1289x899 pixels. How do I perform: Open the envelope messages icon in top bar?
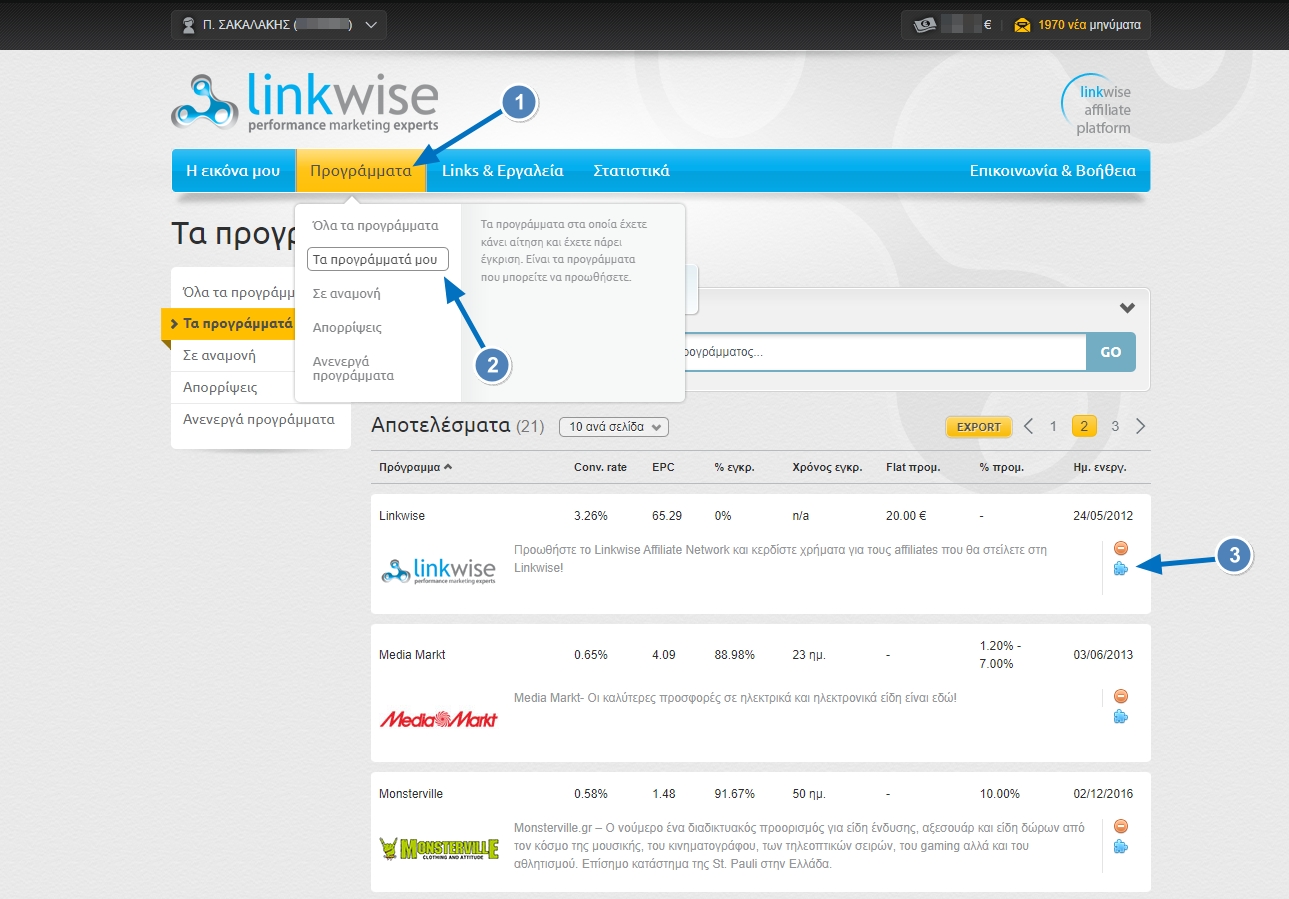(1022, 25)
